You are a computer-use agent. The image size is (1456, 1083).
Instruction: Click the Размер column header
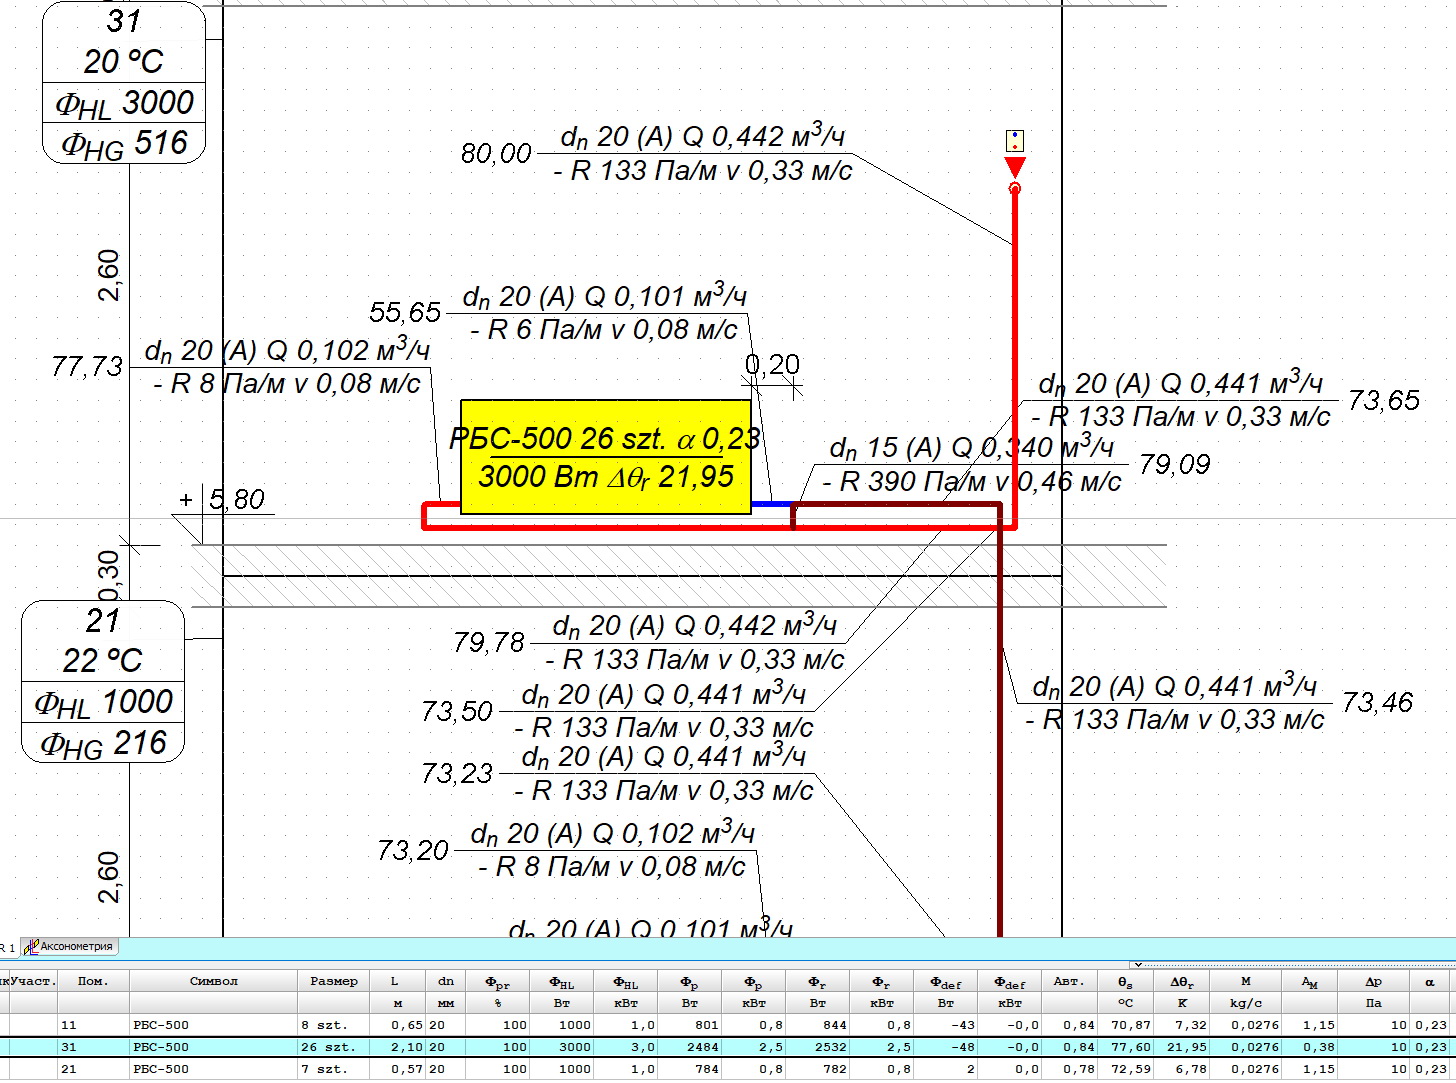pyautogui.click(x=333, y=981)
